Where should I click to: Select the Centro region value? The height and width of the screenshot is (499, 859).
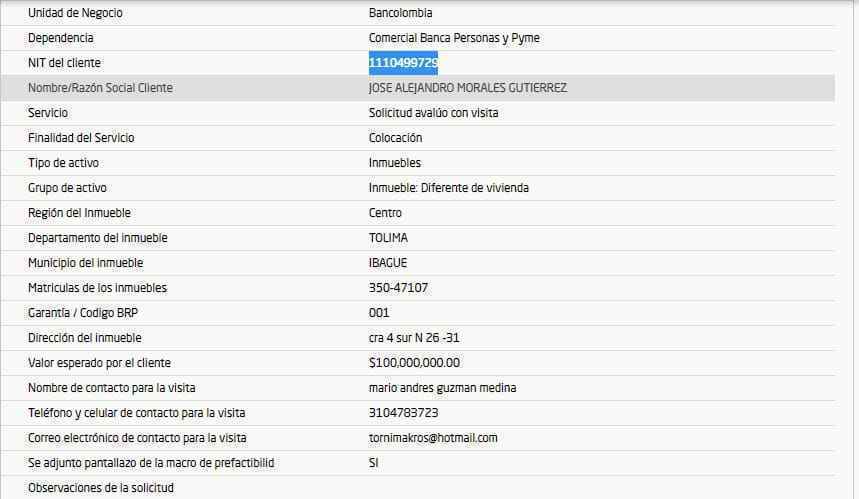click(x=385, y=213)
